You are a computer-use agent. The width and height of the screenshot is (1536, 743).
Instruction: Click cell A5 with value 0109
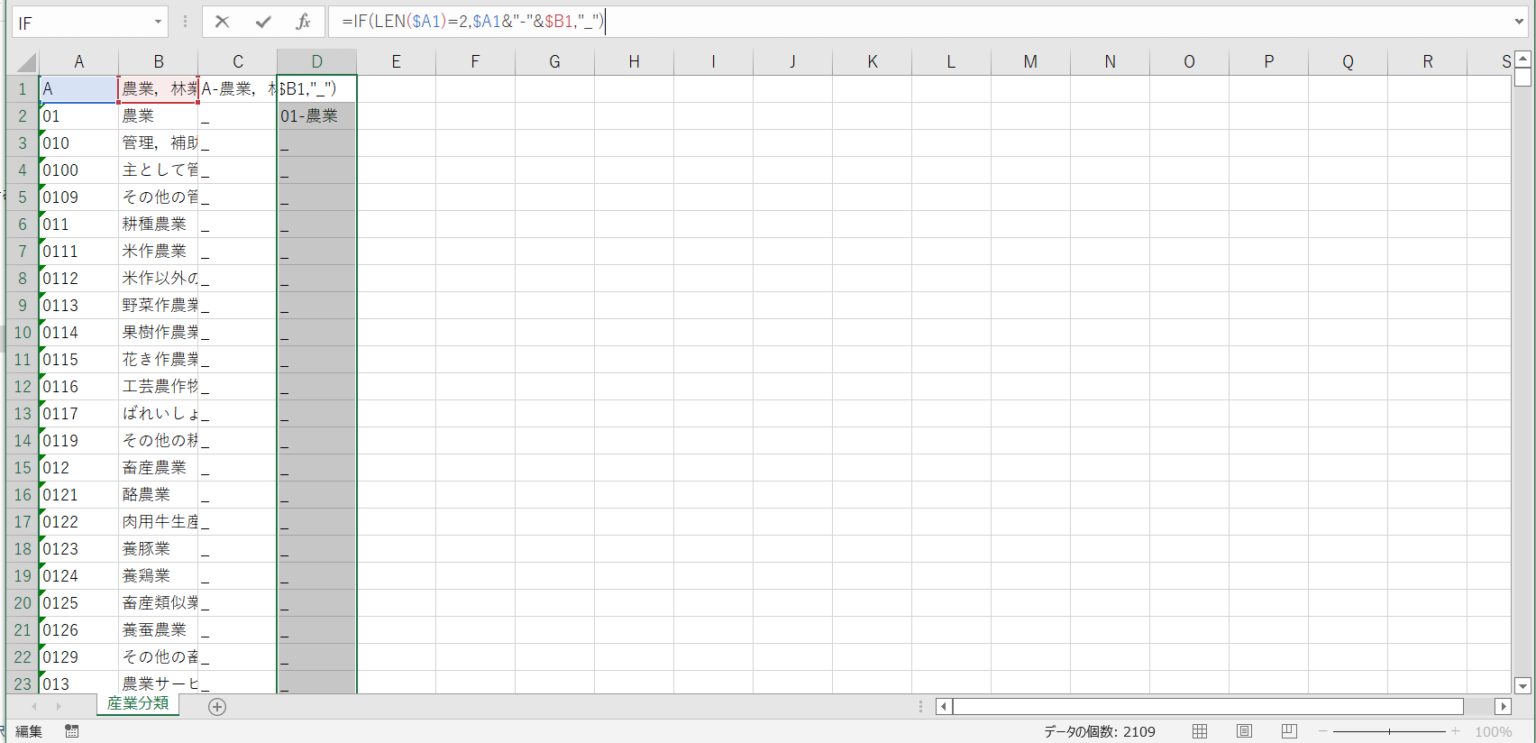pyautogui.click(x=79, y=197)
